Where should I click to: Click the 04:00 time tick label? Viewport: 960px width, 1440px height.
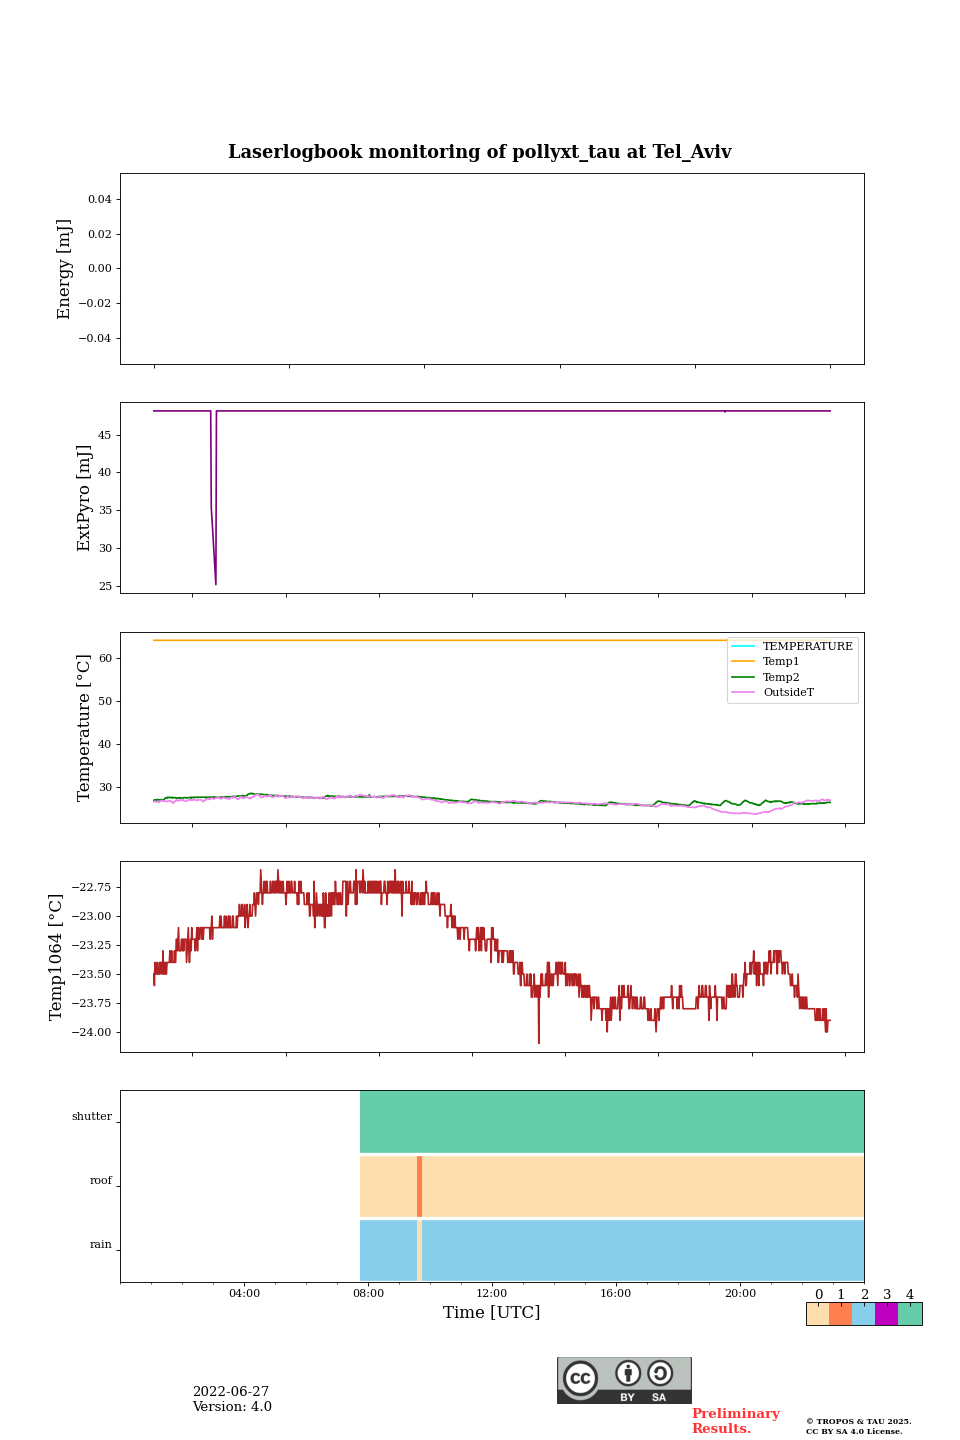244,1293
